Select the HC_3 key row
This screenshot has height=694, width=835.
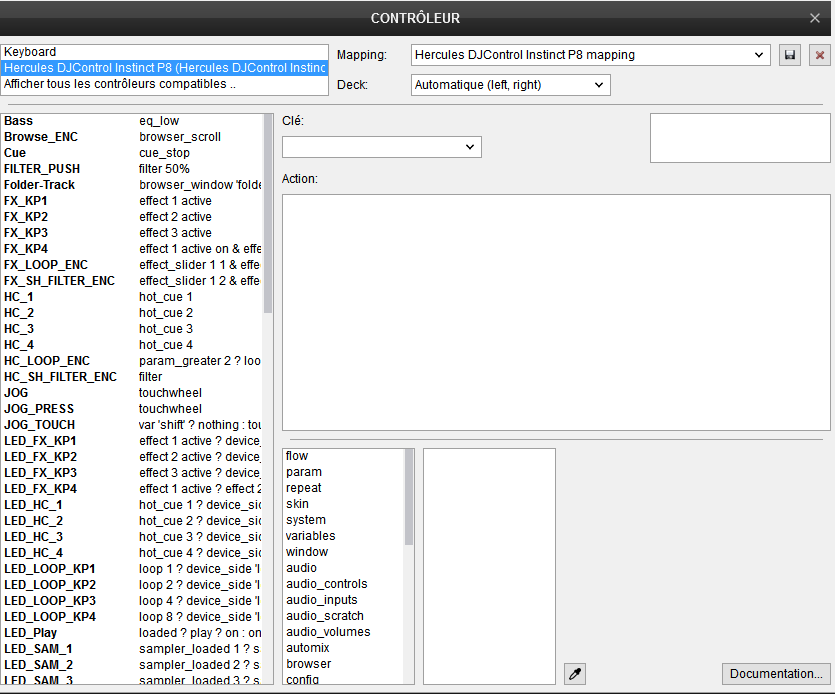[133, 329]
